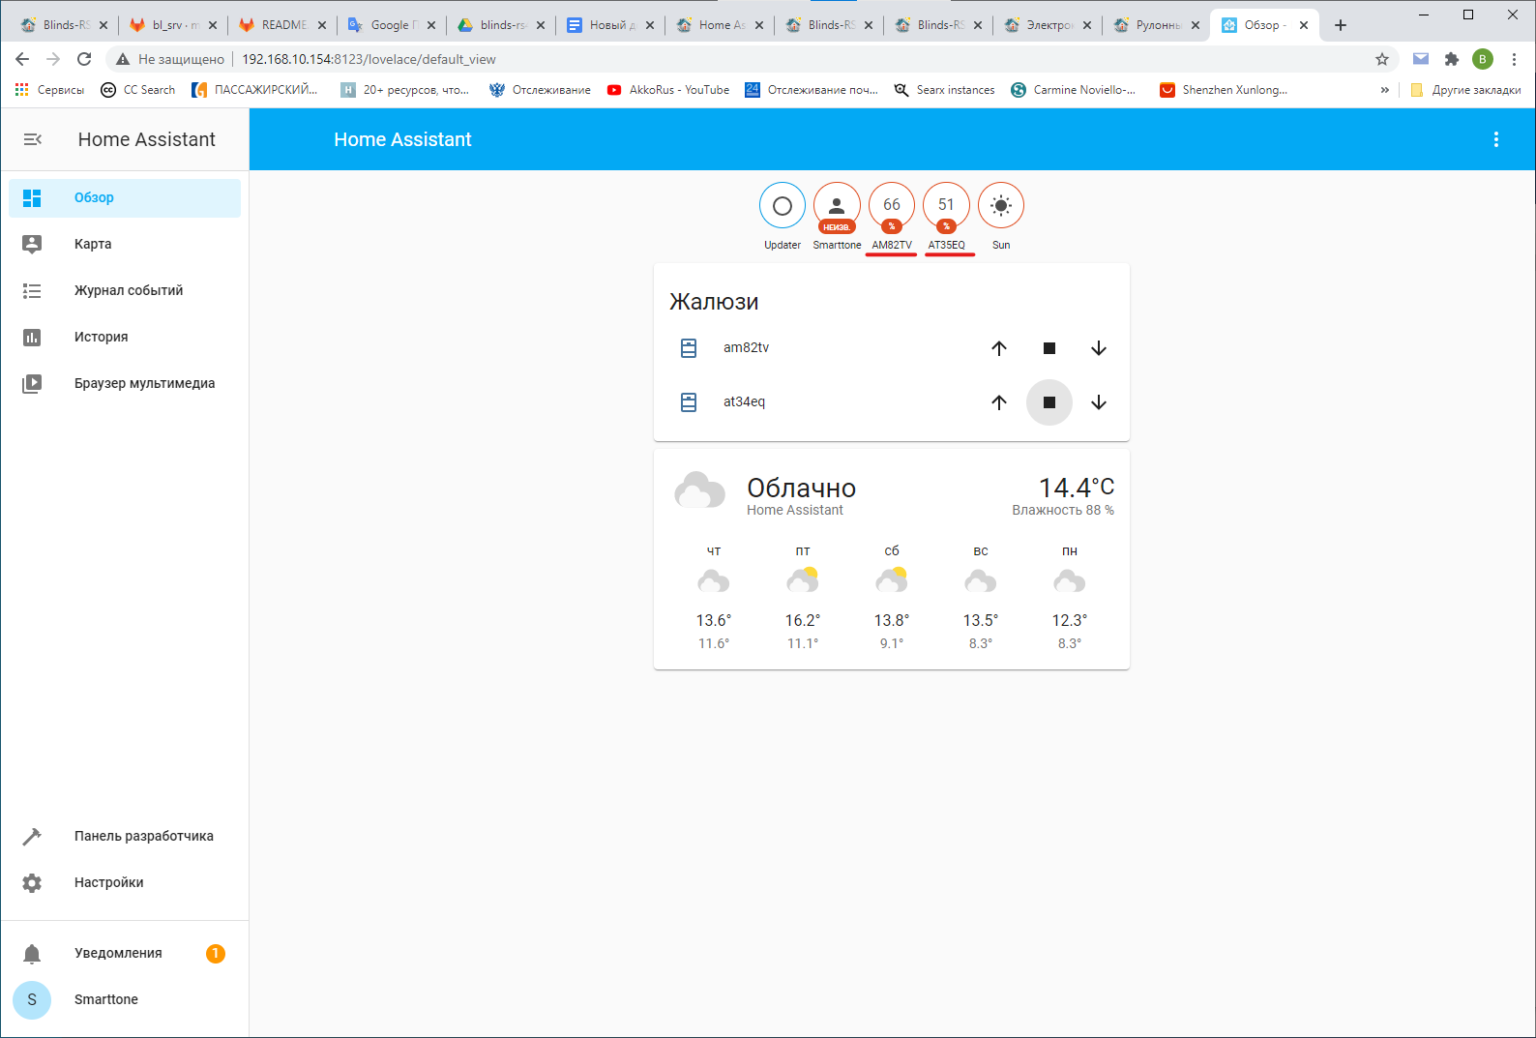Open Сервисы apps shortcut
This screenshot has height=1038, width=1536.
tap(50, 90)
